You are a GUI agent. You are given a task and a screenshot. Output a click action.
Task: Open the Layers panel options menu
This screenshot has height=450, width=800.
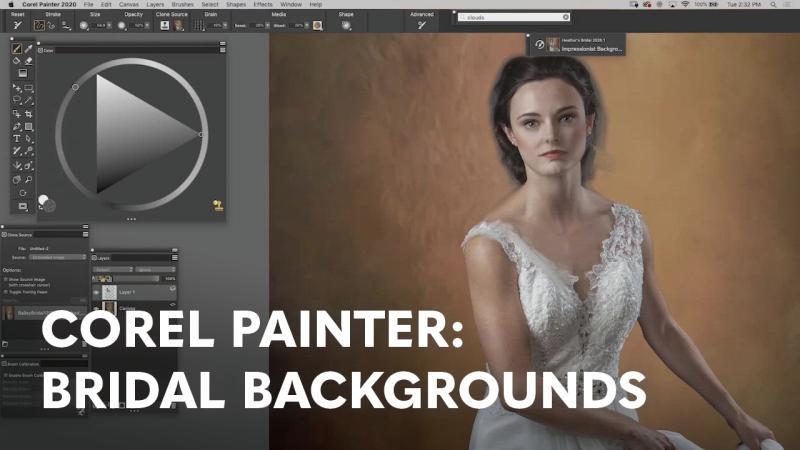(x=174, y=257)
